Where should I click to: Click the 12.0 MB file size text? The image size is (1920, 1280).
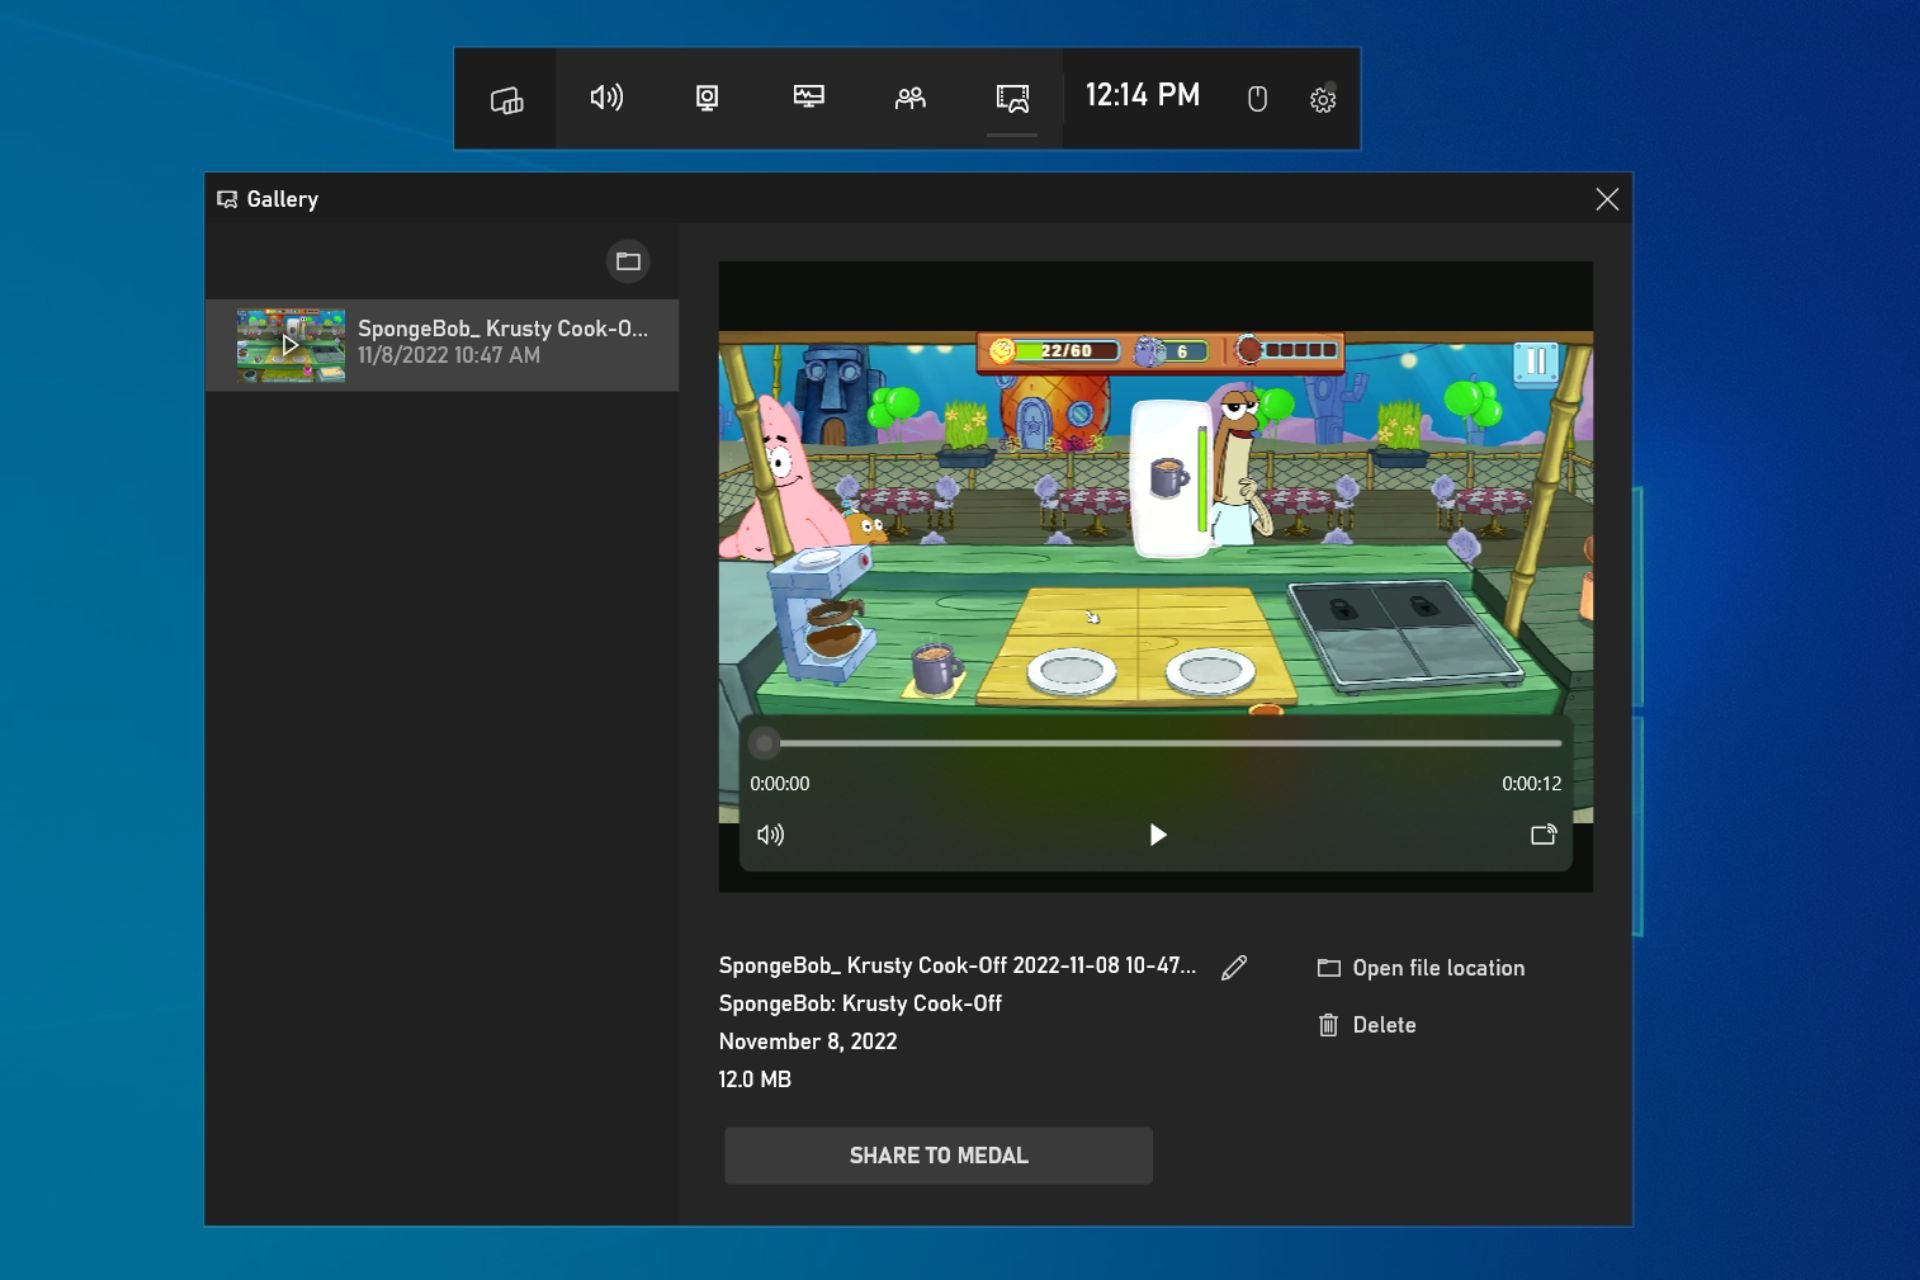(x=755, y=1080)
